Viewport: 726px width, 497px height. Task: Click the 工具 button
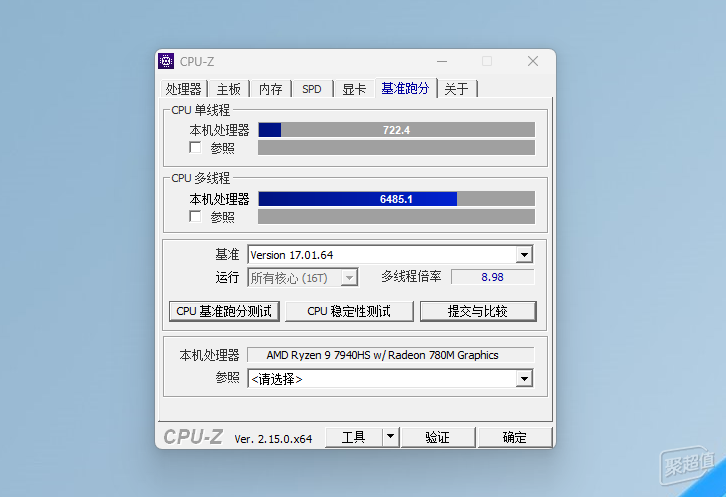coord(354,437)
